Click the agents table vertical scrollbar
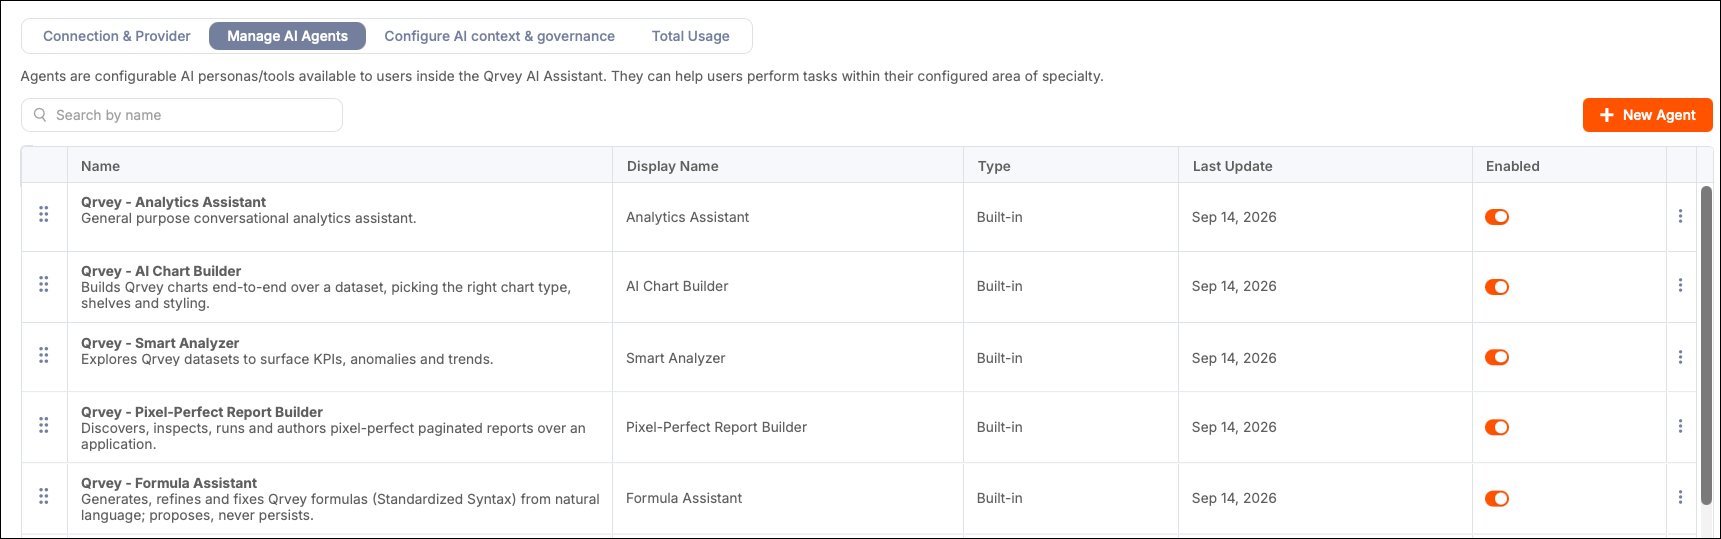Viewport: 1721px width, 539px height. [x=1706, y=345]
